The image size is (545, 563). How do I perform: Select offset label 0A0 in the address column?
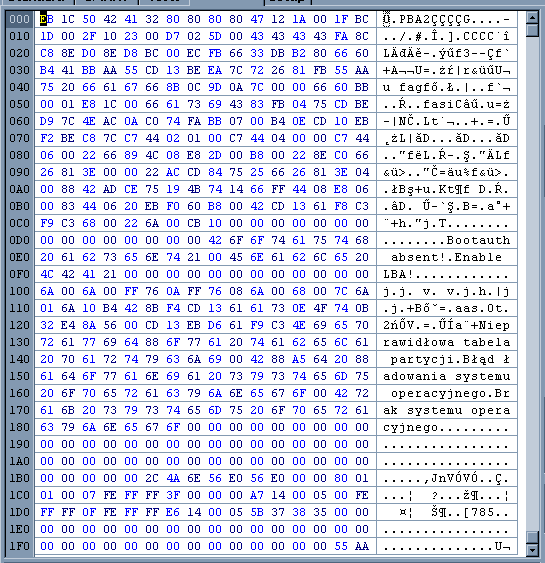click(19, 189)
